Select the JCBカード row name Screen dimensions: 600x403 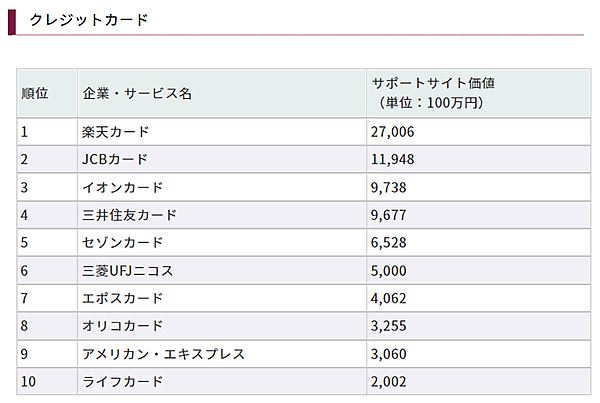click(x=114, y=159)
